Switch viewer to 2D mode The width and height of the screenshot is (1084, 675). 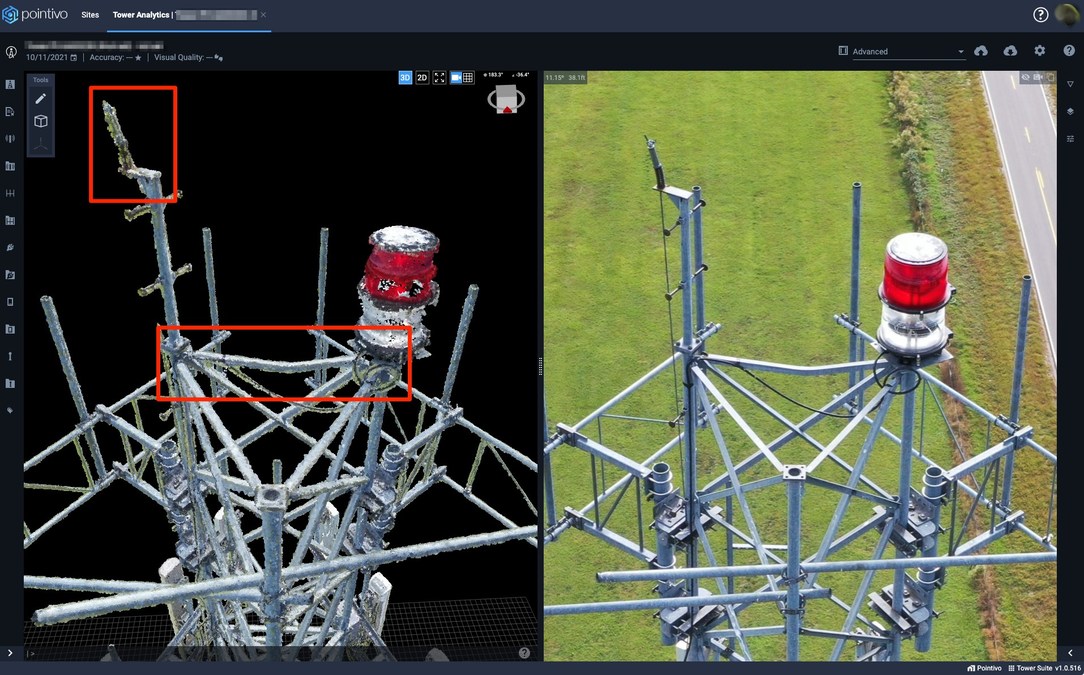[x=422, y=77]
